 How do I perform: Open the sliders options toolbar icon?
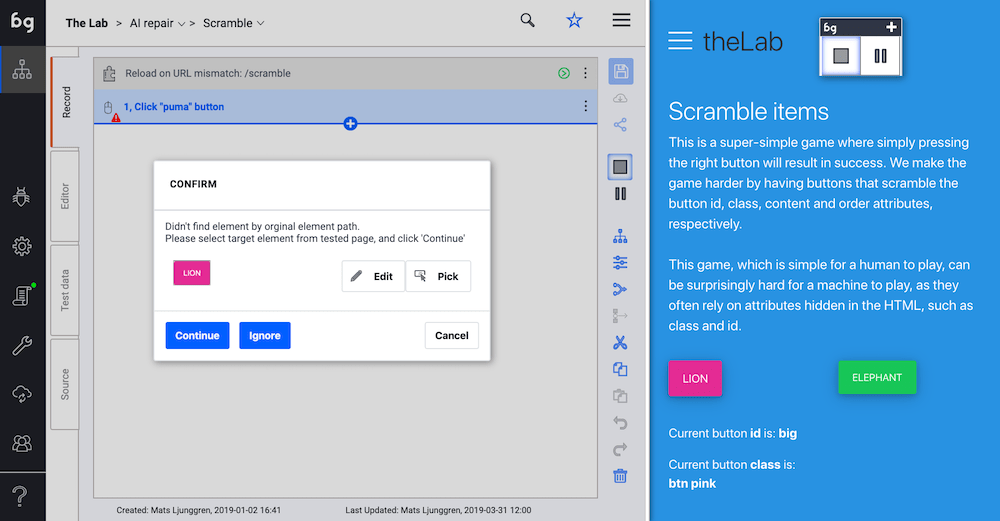[x=620, y=262]
